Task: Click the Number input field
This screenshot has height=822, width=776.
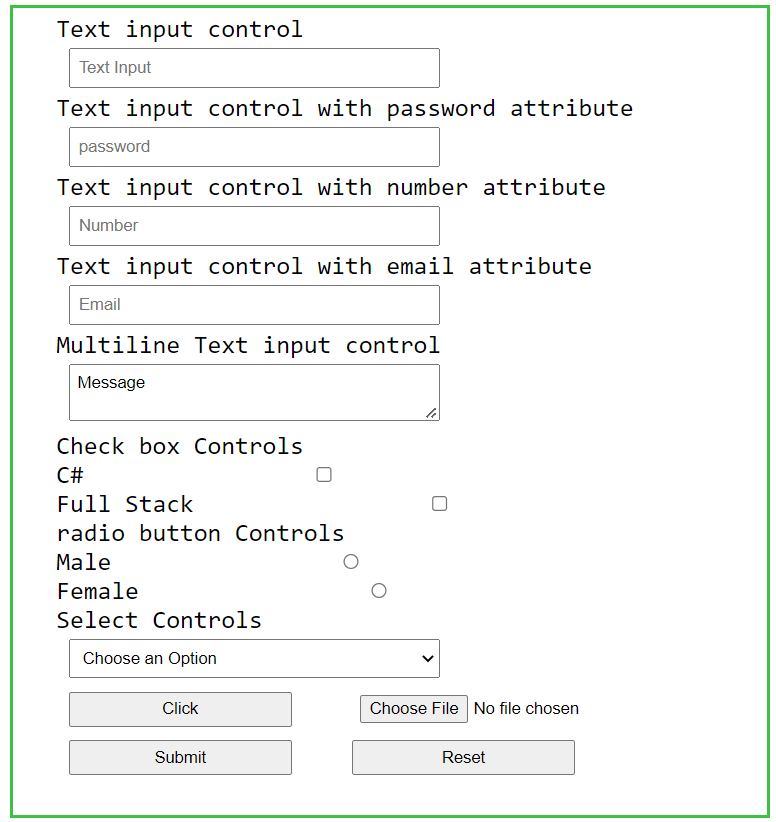Action: [x=254, y=226]
